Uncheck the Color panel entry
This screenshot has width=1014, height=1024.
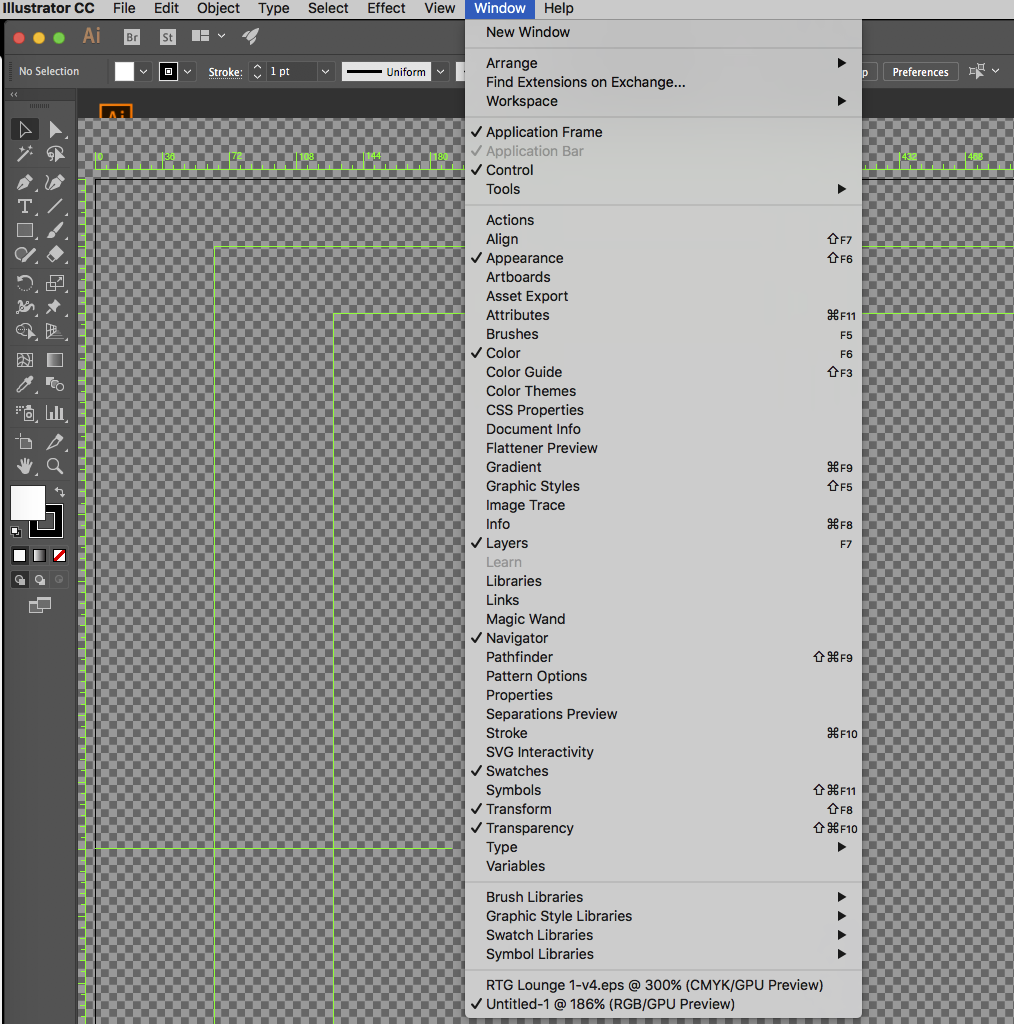coord(663,353)
